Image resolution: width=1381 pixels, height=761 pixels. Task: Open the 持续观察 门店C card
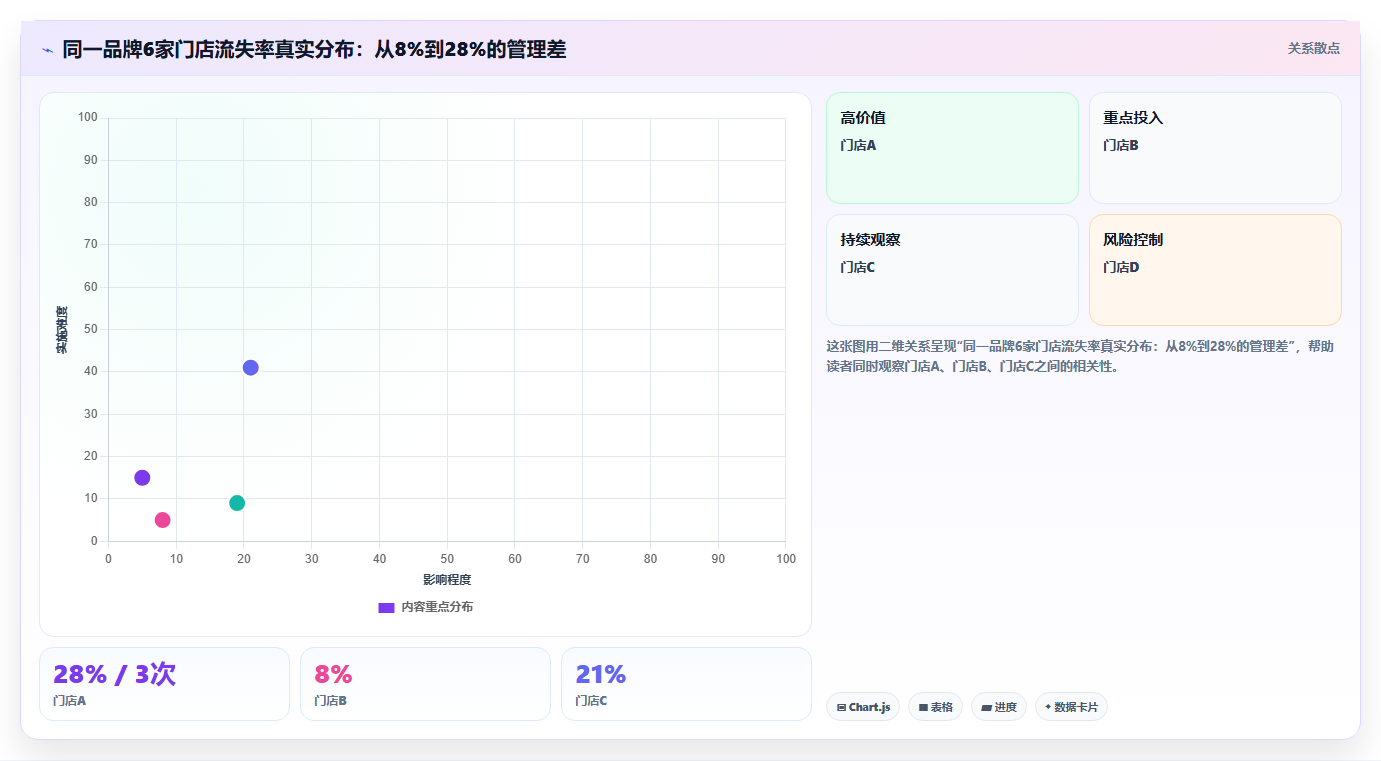tap(952, 270)
